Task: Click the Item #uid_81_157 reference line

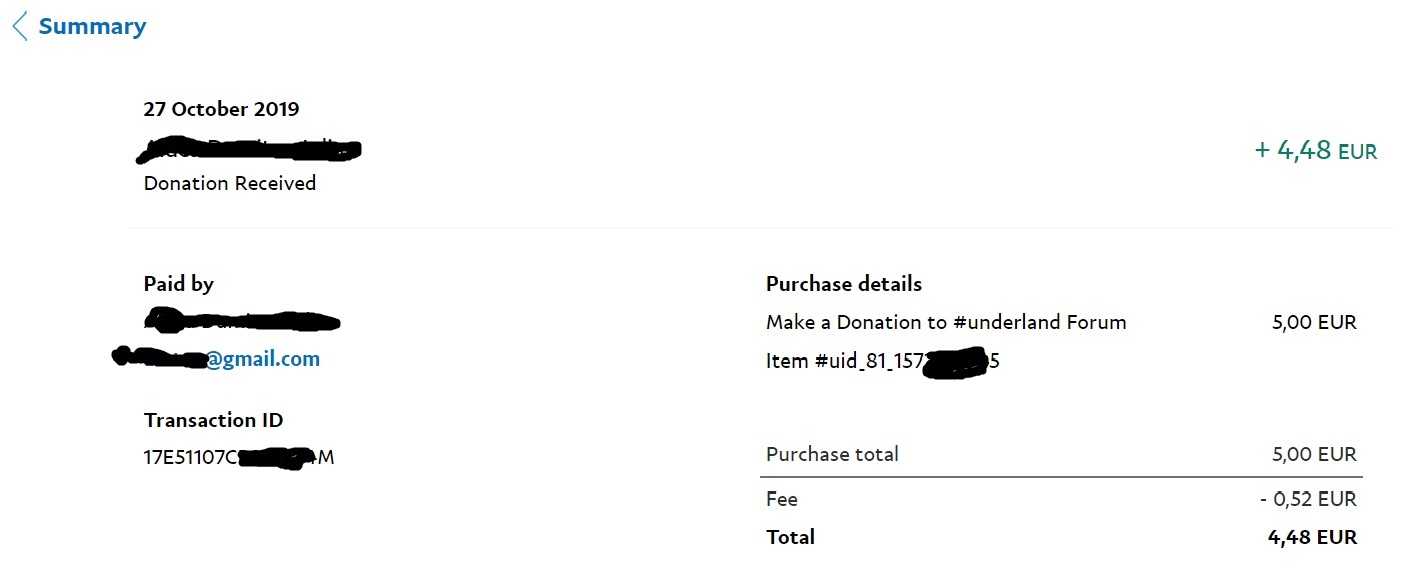Action: click(882, 361)
